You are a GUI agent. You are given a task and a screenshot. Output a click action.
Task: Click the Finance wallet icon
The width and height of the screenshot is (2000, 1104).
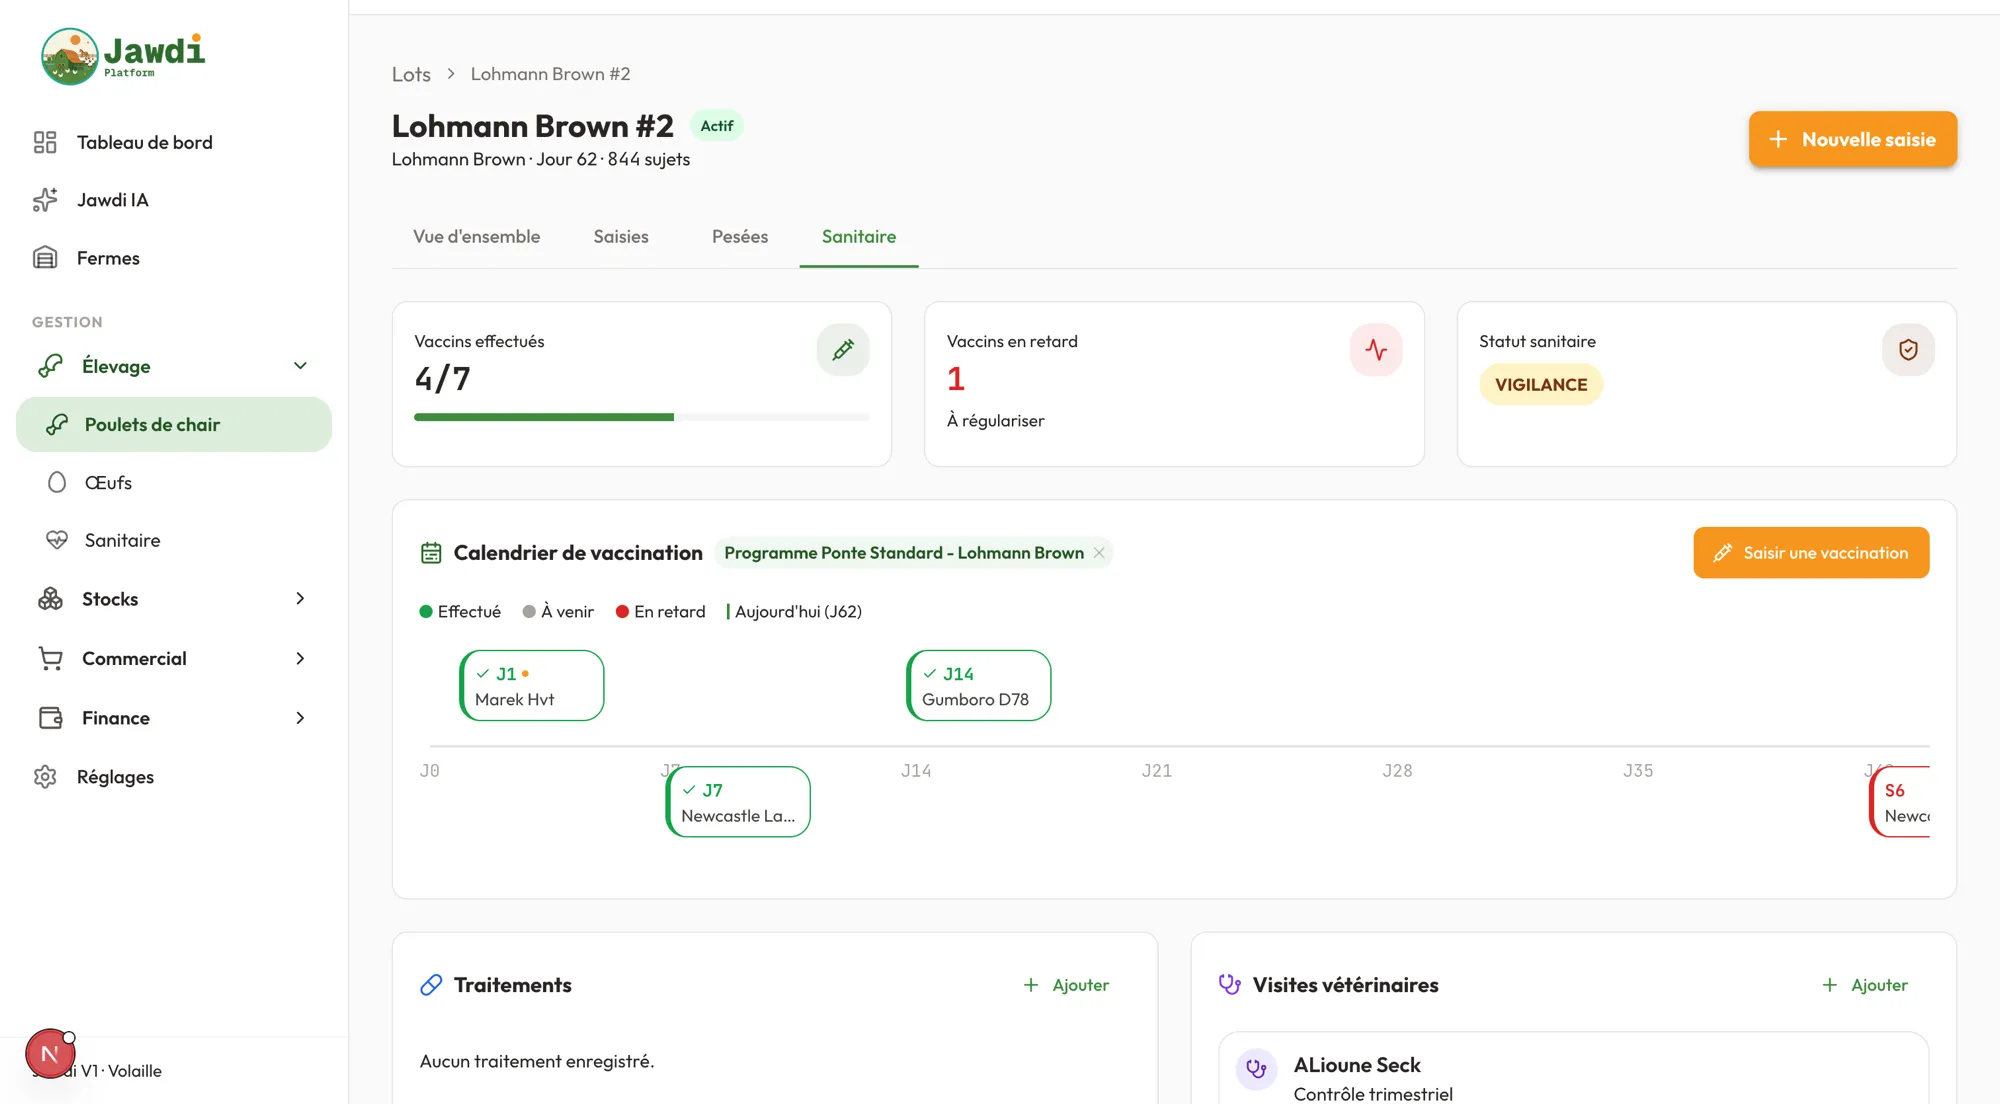[x=50, y=718]
